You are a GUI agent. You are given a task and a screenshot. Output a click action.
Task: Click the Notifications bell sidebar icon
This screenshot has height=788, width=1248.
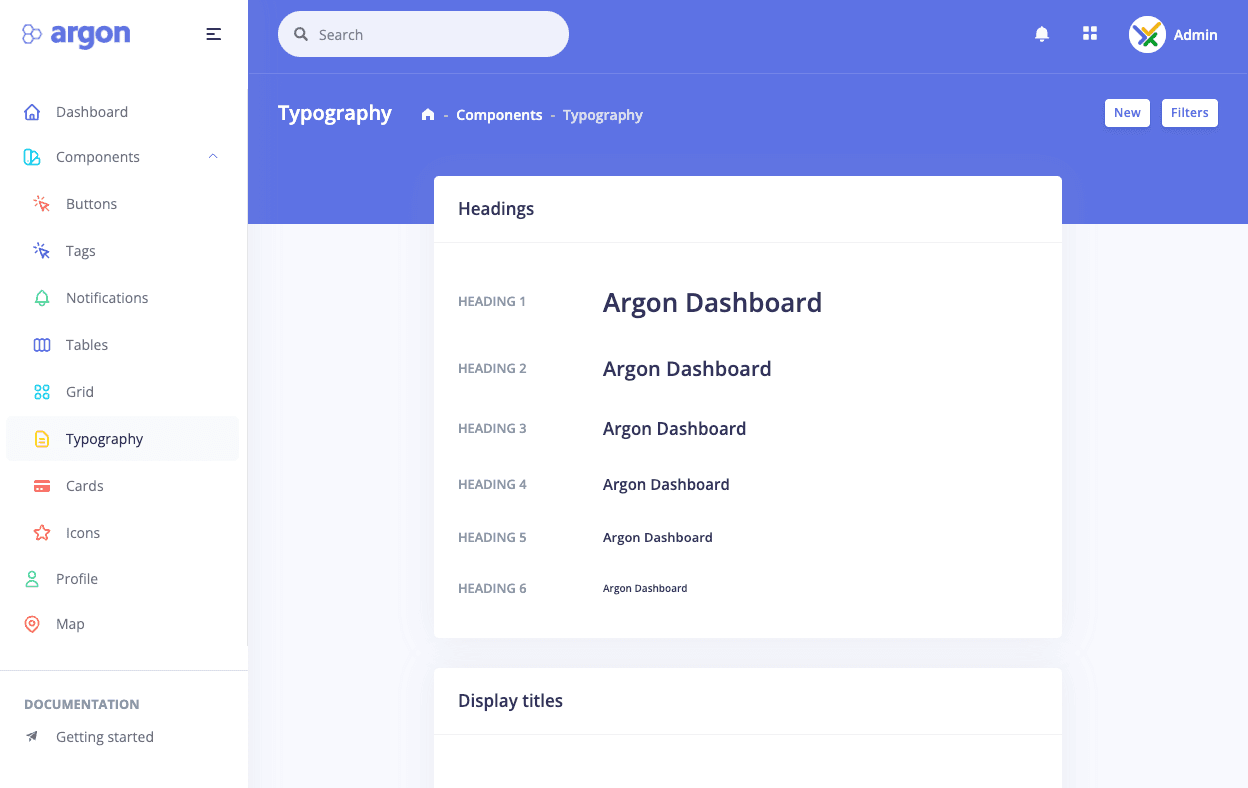(x=42, y=297)
